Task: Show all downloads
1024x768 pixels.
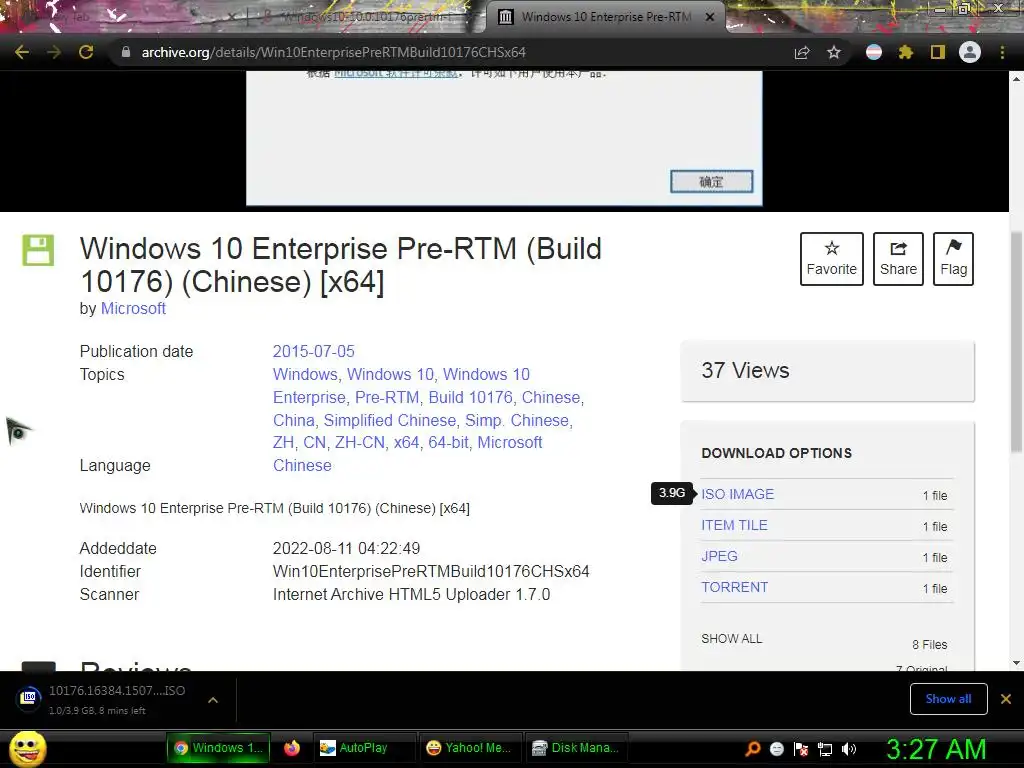Action: tap(948, 699)
